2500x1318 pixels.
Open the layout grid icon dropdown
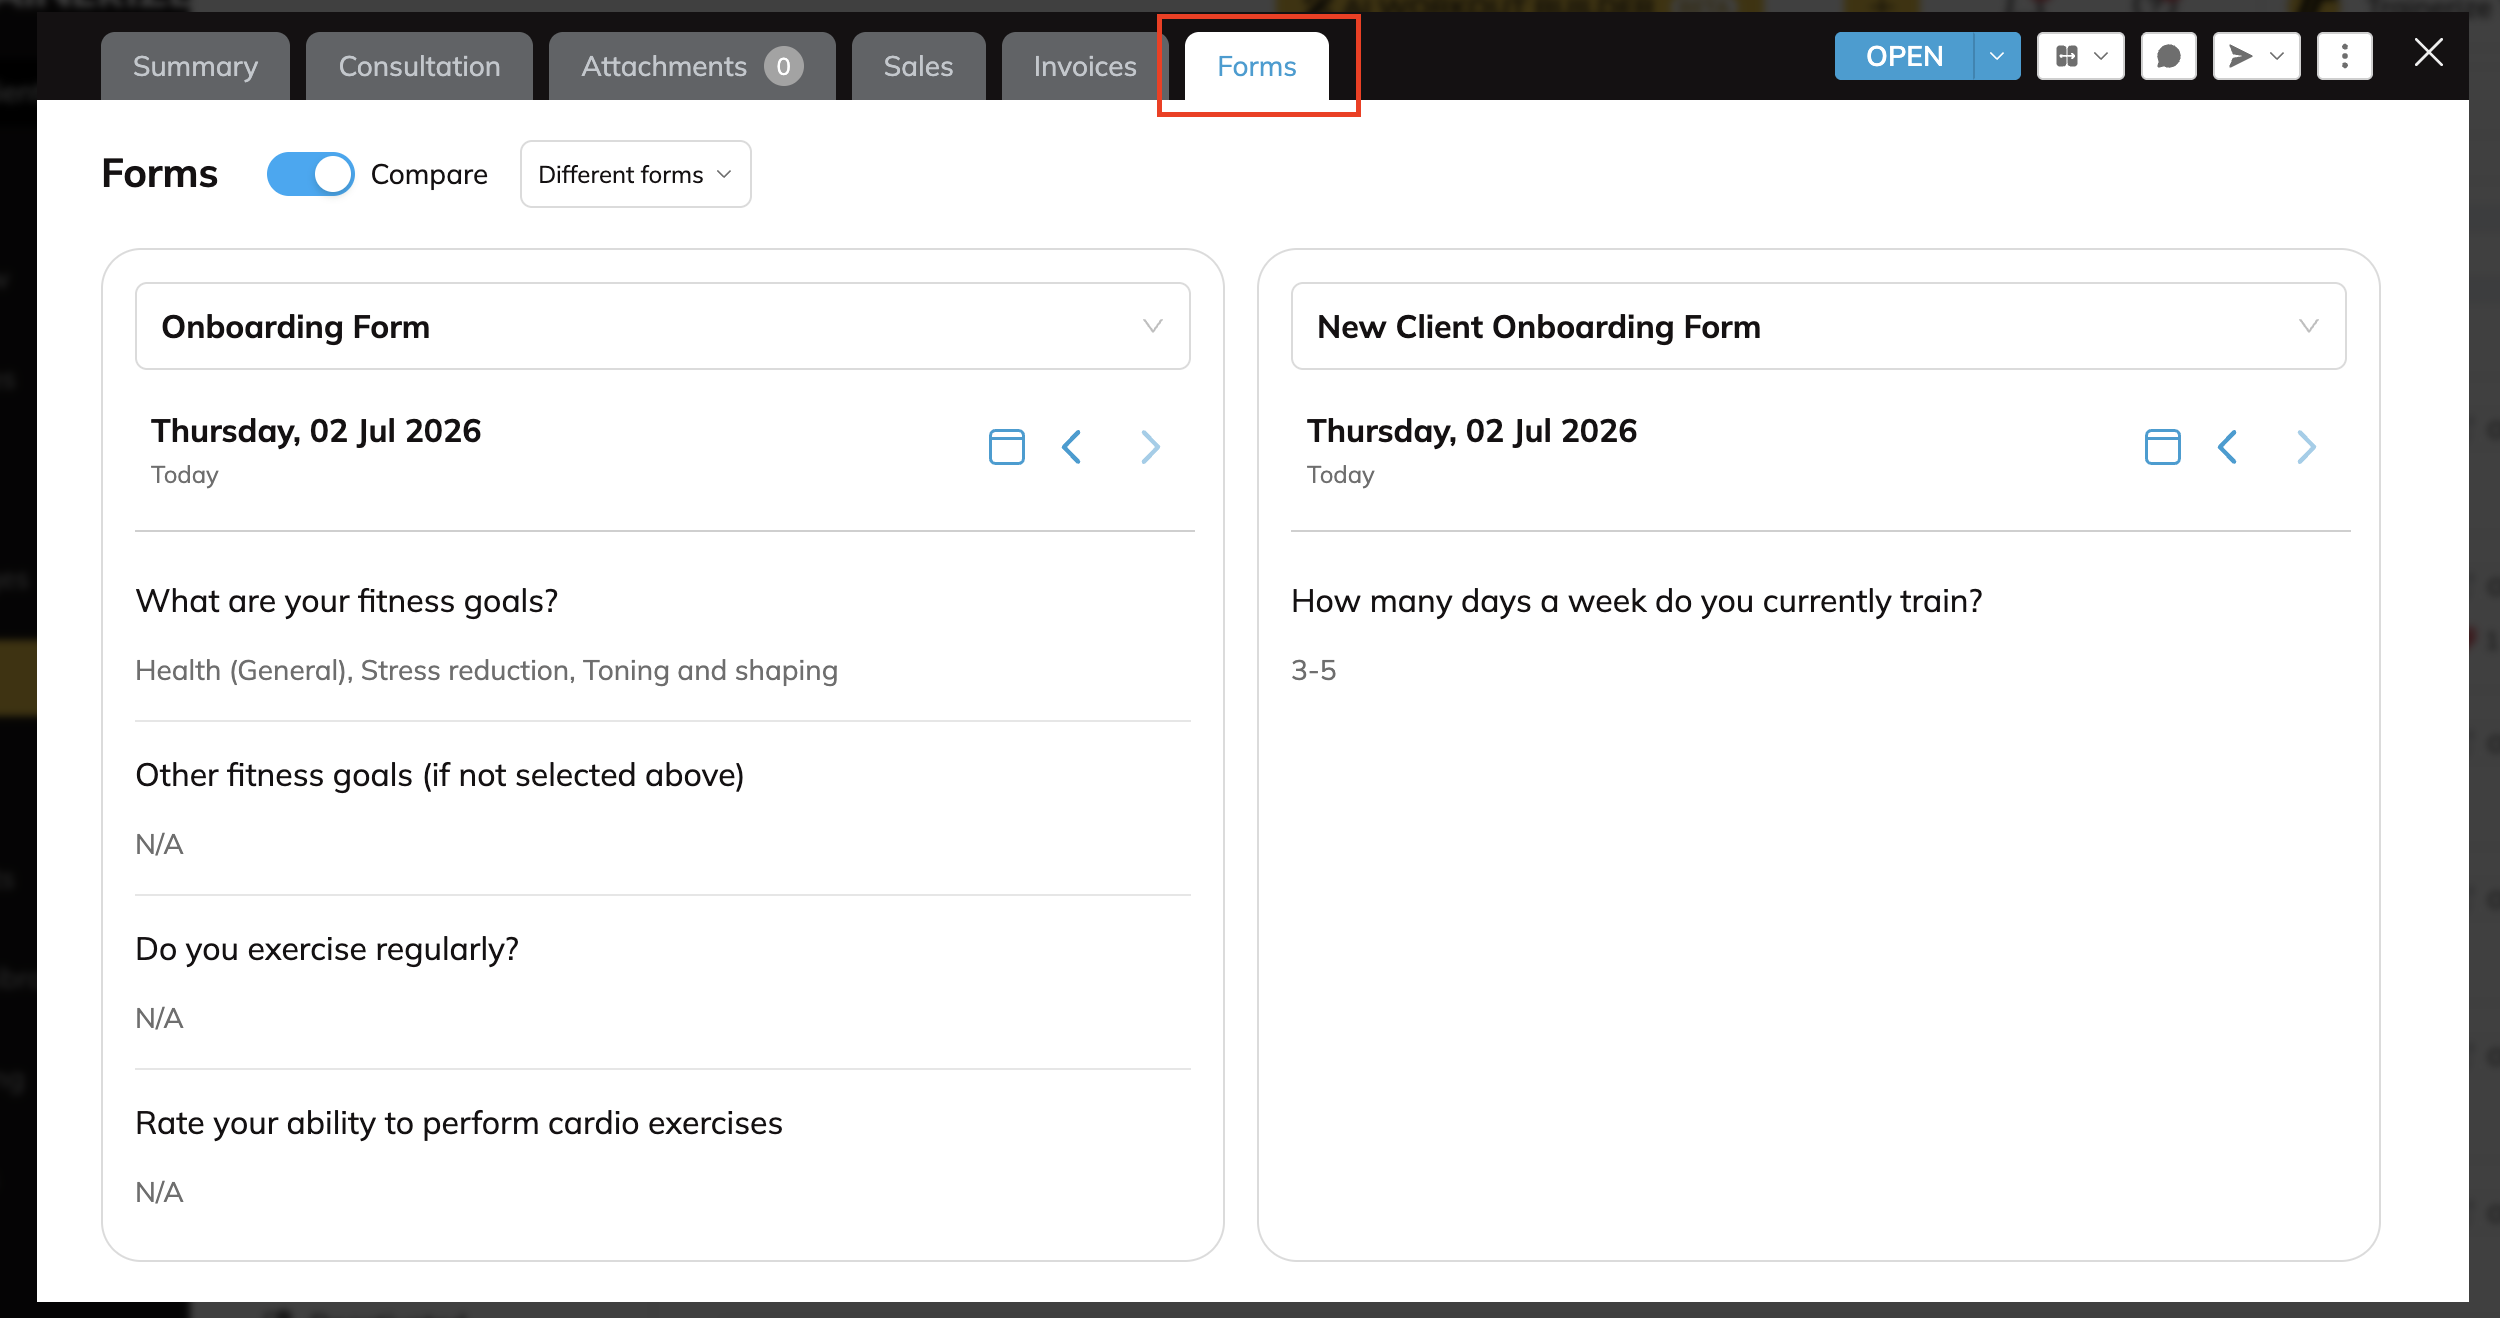point(2080,56)
